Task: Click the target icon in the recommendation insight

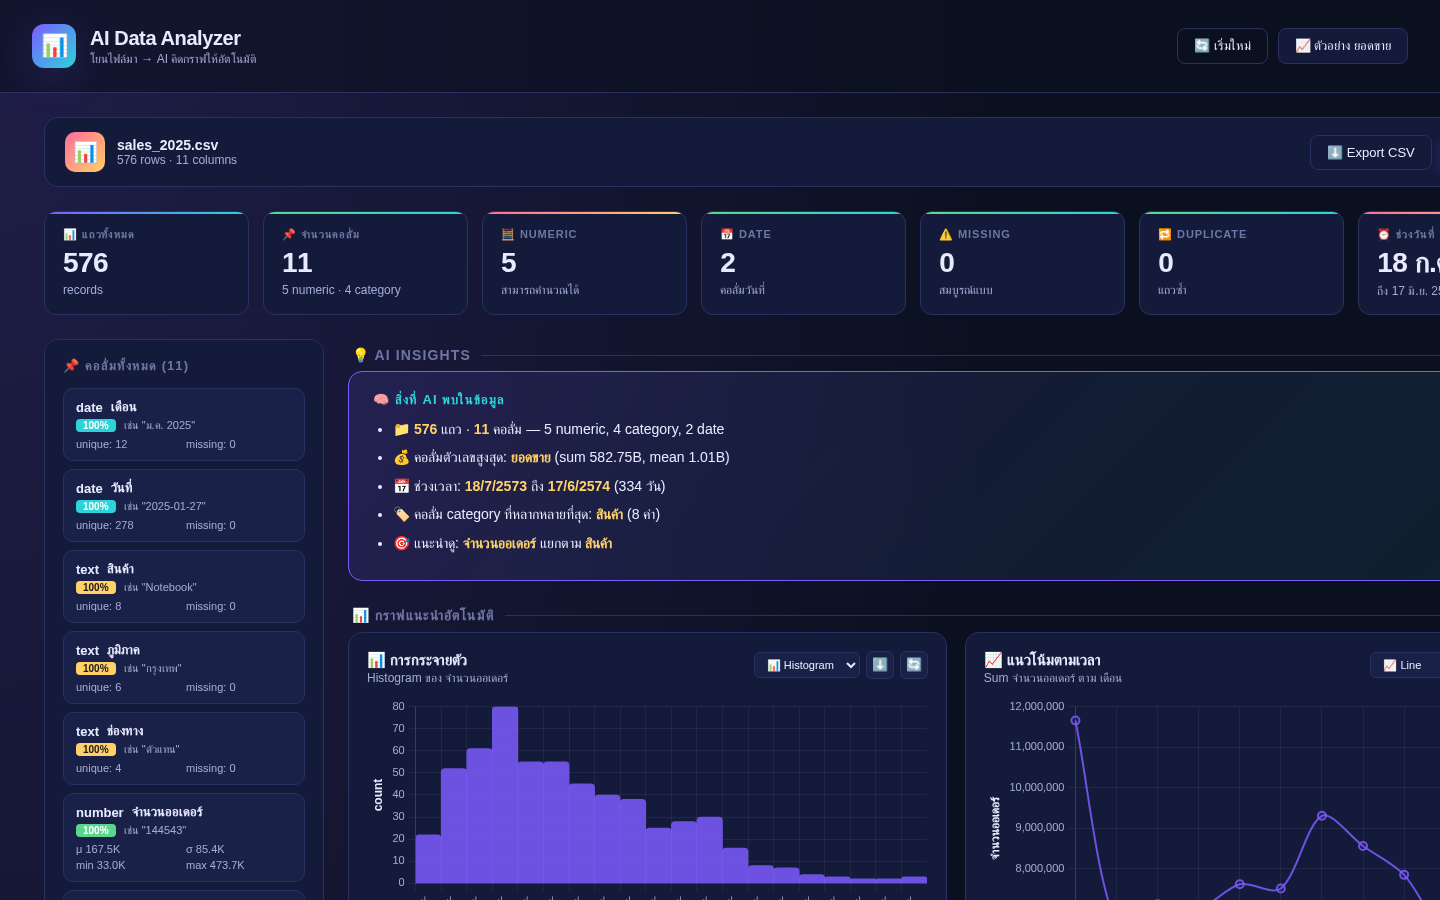Action: click(x=402, y=543)
